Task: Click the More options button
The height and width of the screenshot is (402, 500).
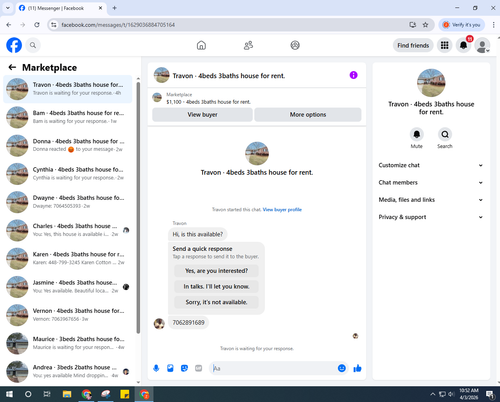Action: (x=308, y=115)
